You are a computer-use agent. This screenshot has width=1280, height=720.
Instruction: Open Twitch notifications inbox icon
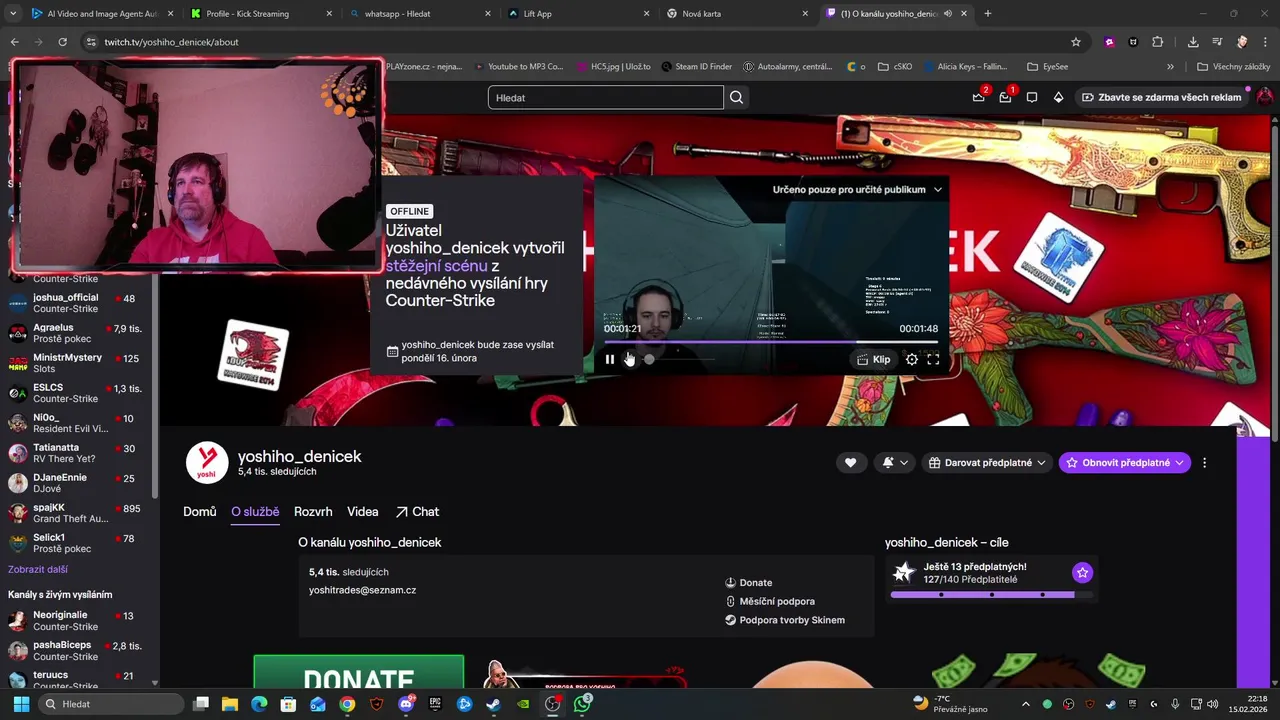(x=1005, y=97)
